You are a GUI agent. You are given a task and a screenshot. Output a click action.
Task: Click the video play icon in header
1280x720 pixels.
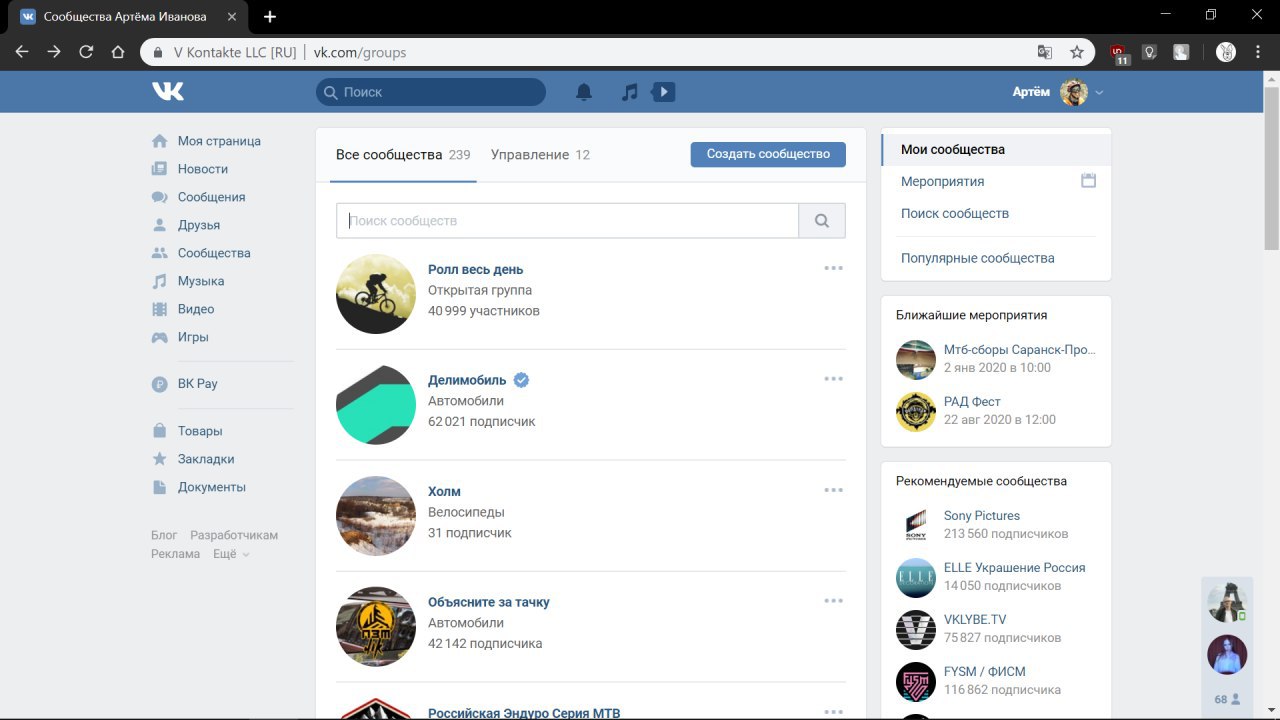click(663, 92)
